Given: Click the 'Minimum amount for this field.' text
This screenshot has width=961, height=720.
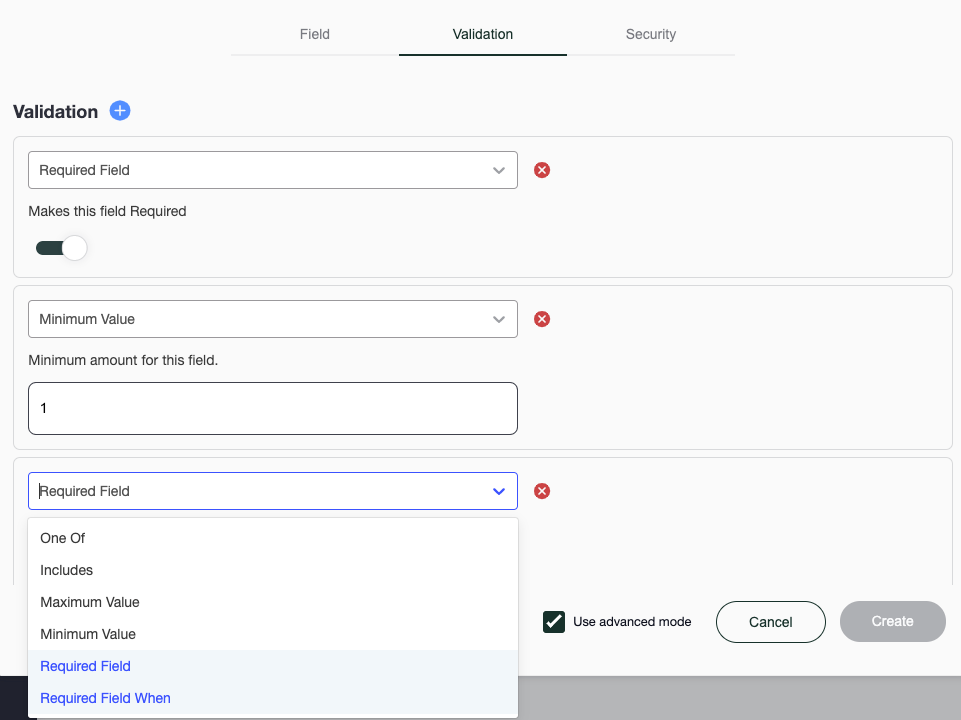Looking at the screenshot, I should 123,360.
